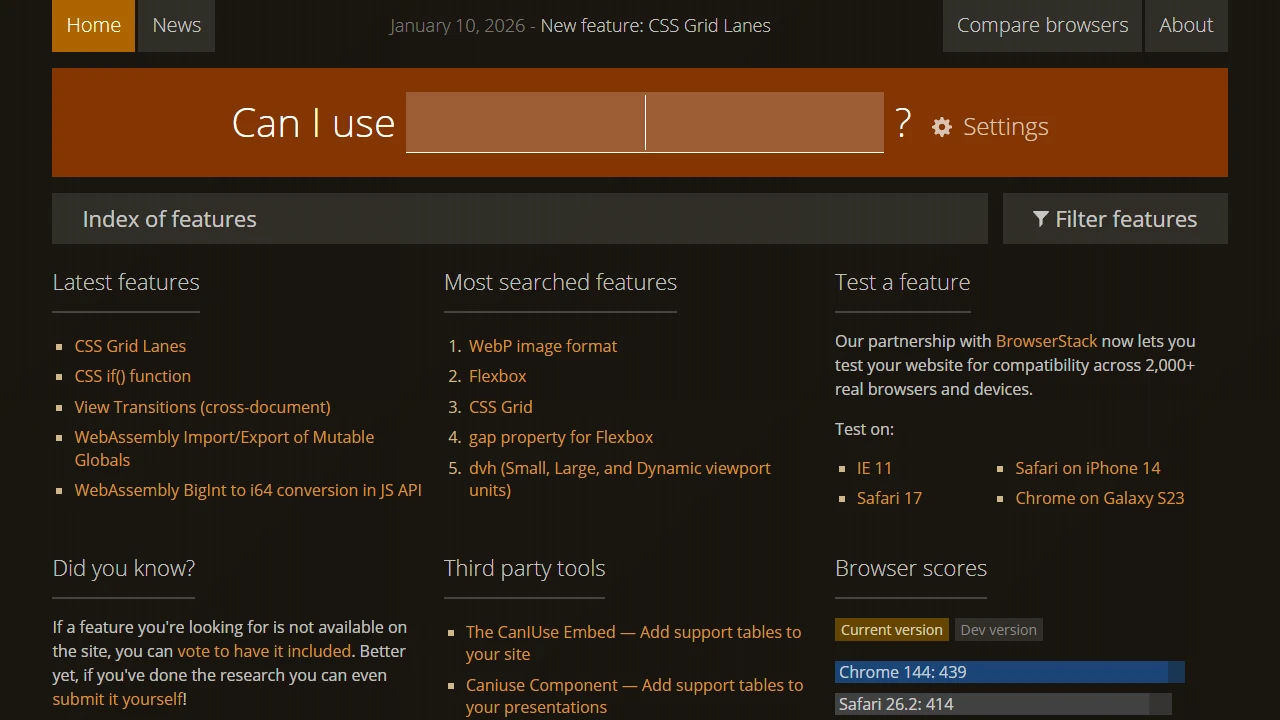The width and height of the screenshot is (1280, 720).
Task: View the CSS if() function feature
Action: [133, 376]
